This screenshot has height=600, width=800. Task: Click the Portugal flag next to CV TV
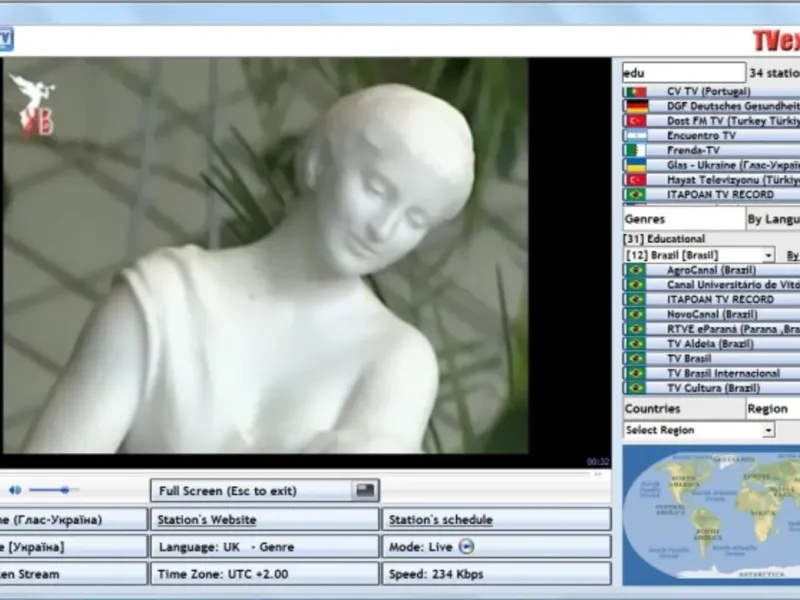coord(635,91)
